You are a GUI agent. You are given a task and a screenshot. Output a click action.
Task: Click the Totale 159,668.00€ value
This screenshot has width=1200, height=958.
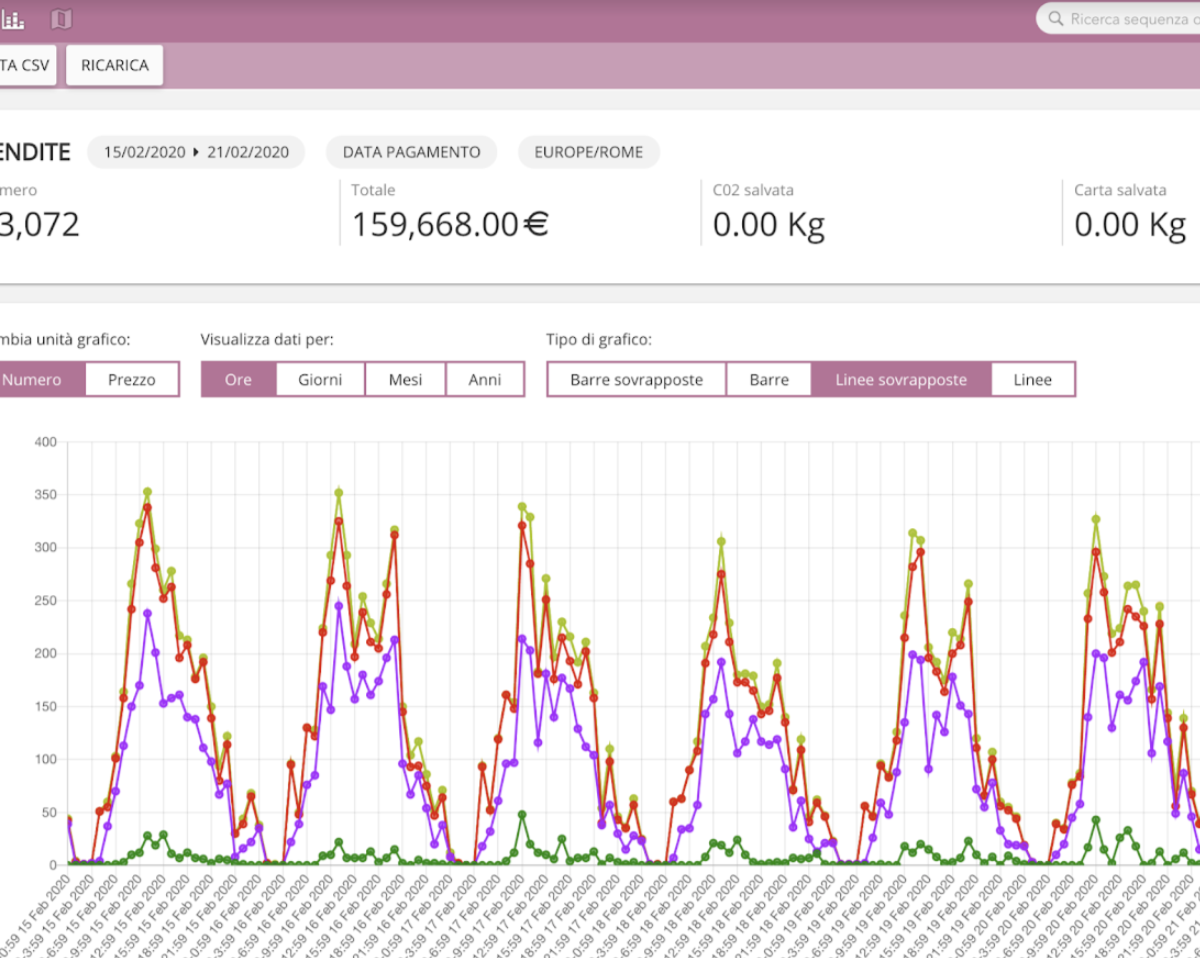(450, 225)
